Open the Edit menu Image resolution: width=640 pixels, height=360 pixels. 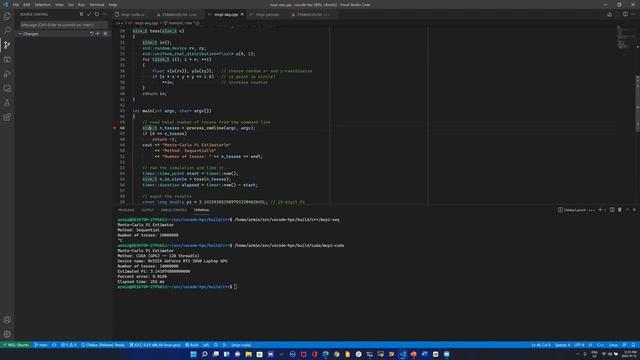(27, 4)
